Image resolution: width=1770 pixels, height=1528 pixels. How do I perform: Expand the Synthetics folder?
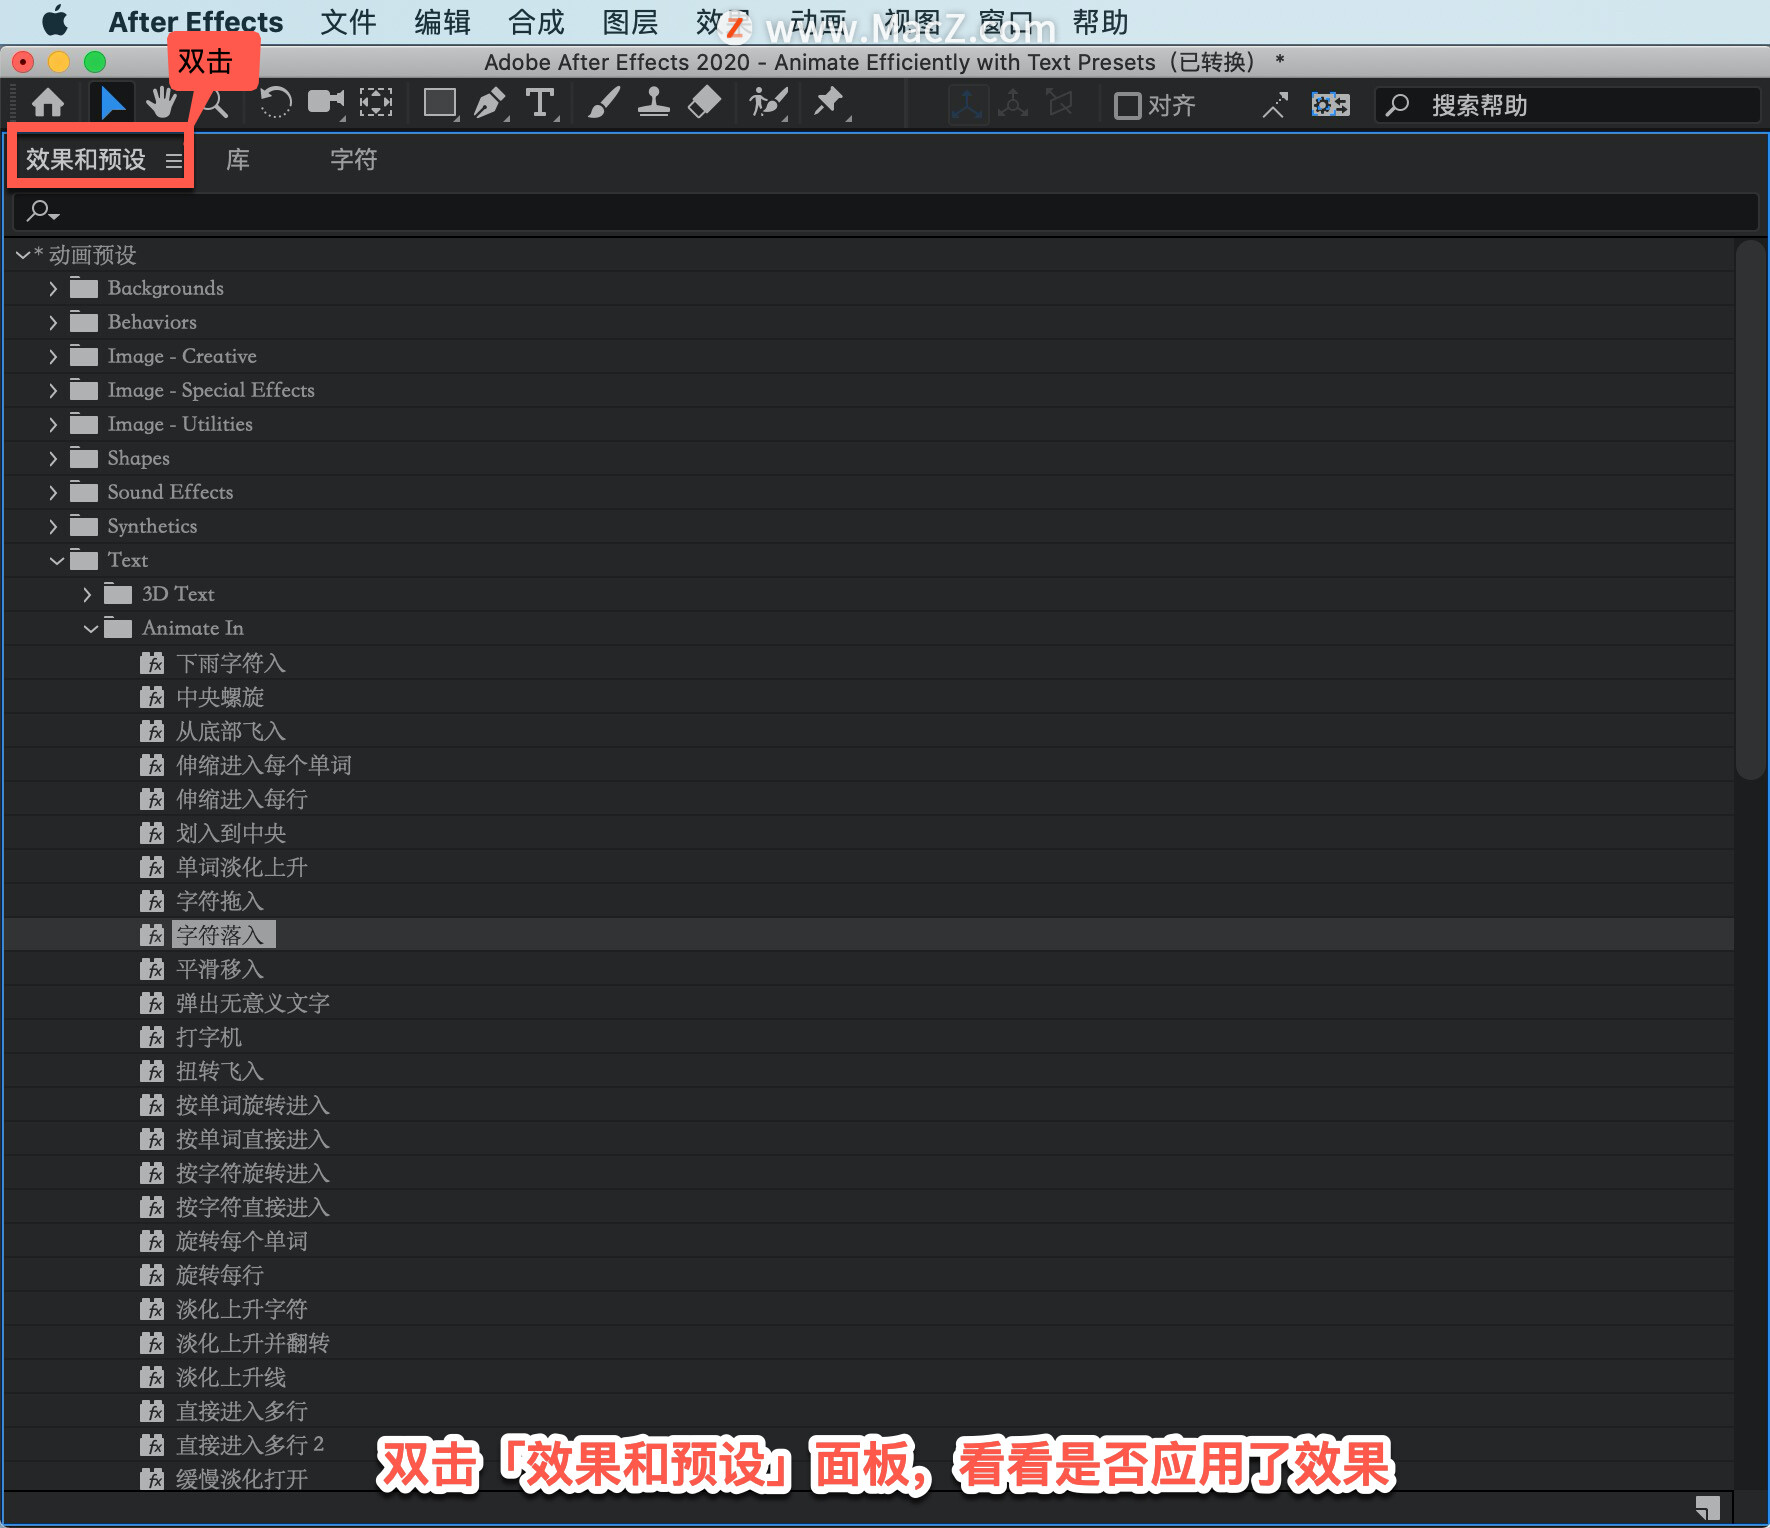click(53, 527)
